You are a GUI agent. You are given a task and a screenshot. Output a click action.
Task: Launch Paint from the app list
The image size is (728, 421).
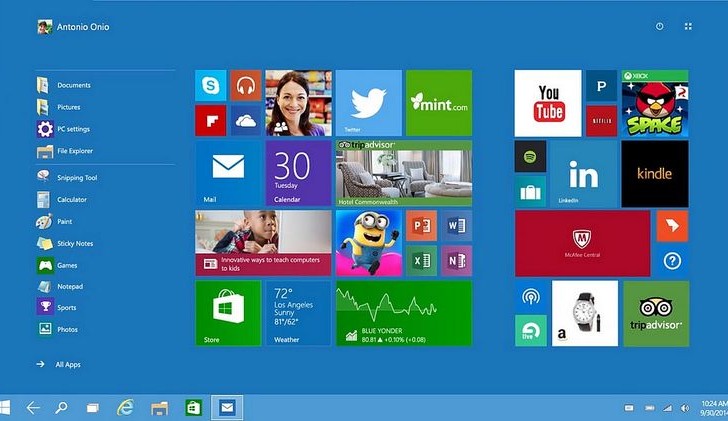[55, 221]
